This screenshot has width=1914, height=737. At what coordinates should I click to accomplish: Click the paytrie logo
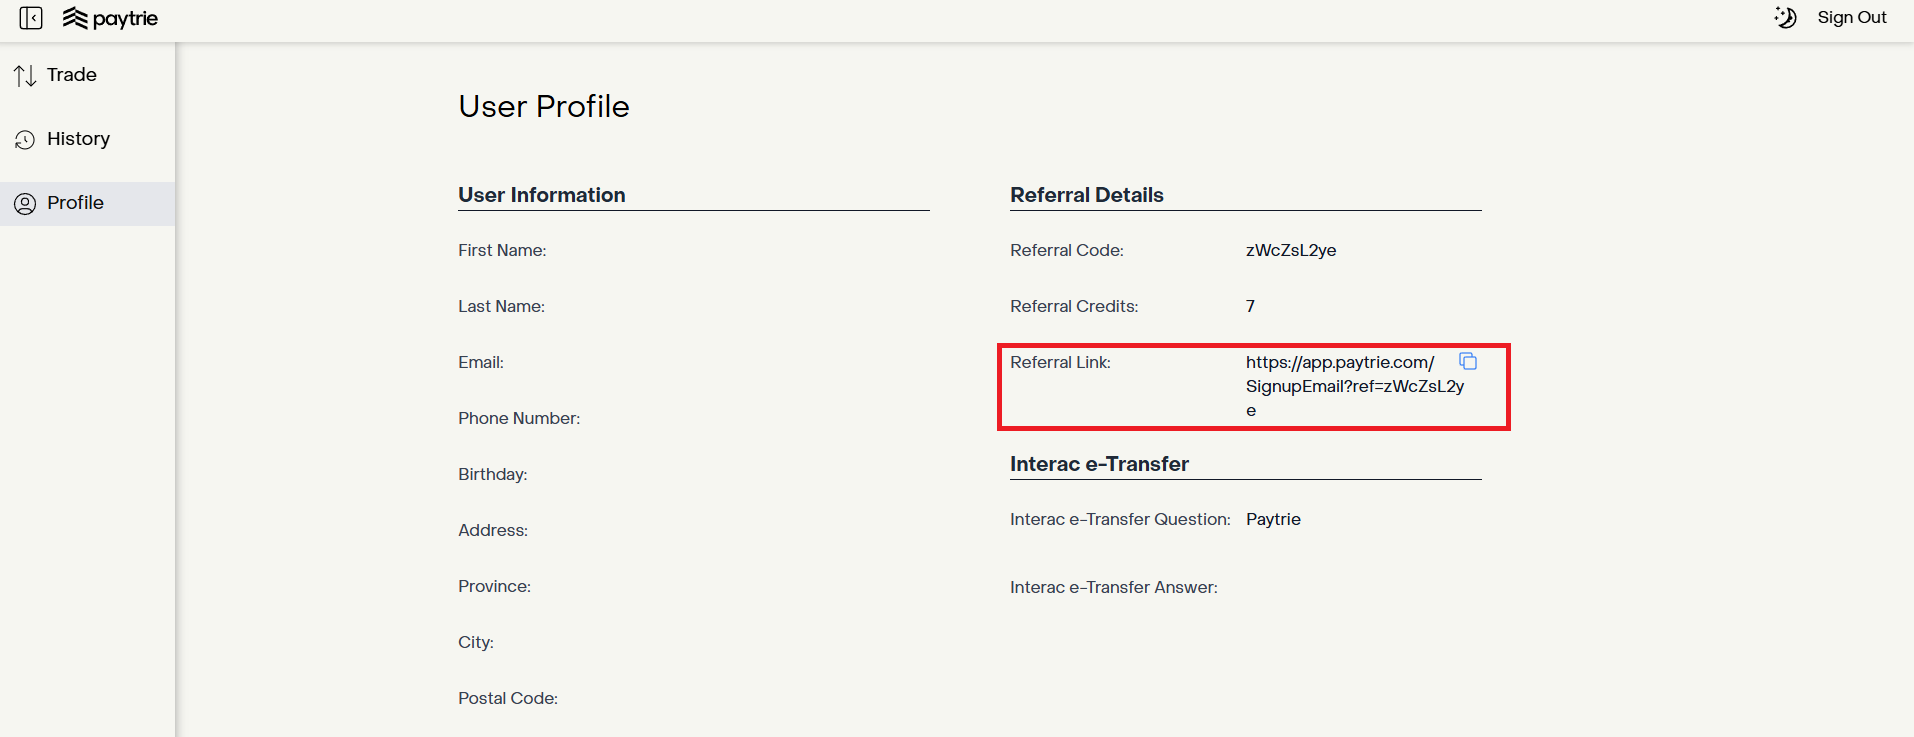pyautogui.click(x=110, y=18)
